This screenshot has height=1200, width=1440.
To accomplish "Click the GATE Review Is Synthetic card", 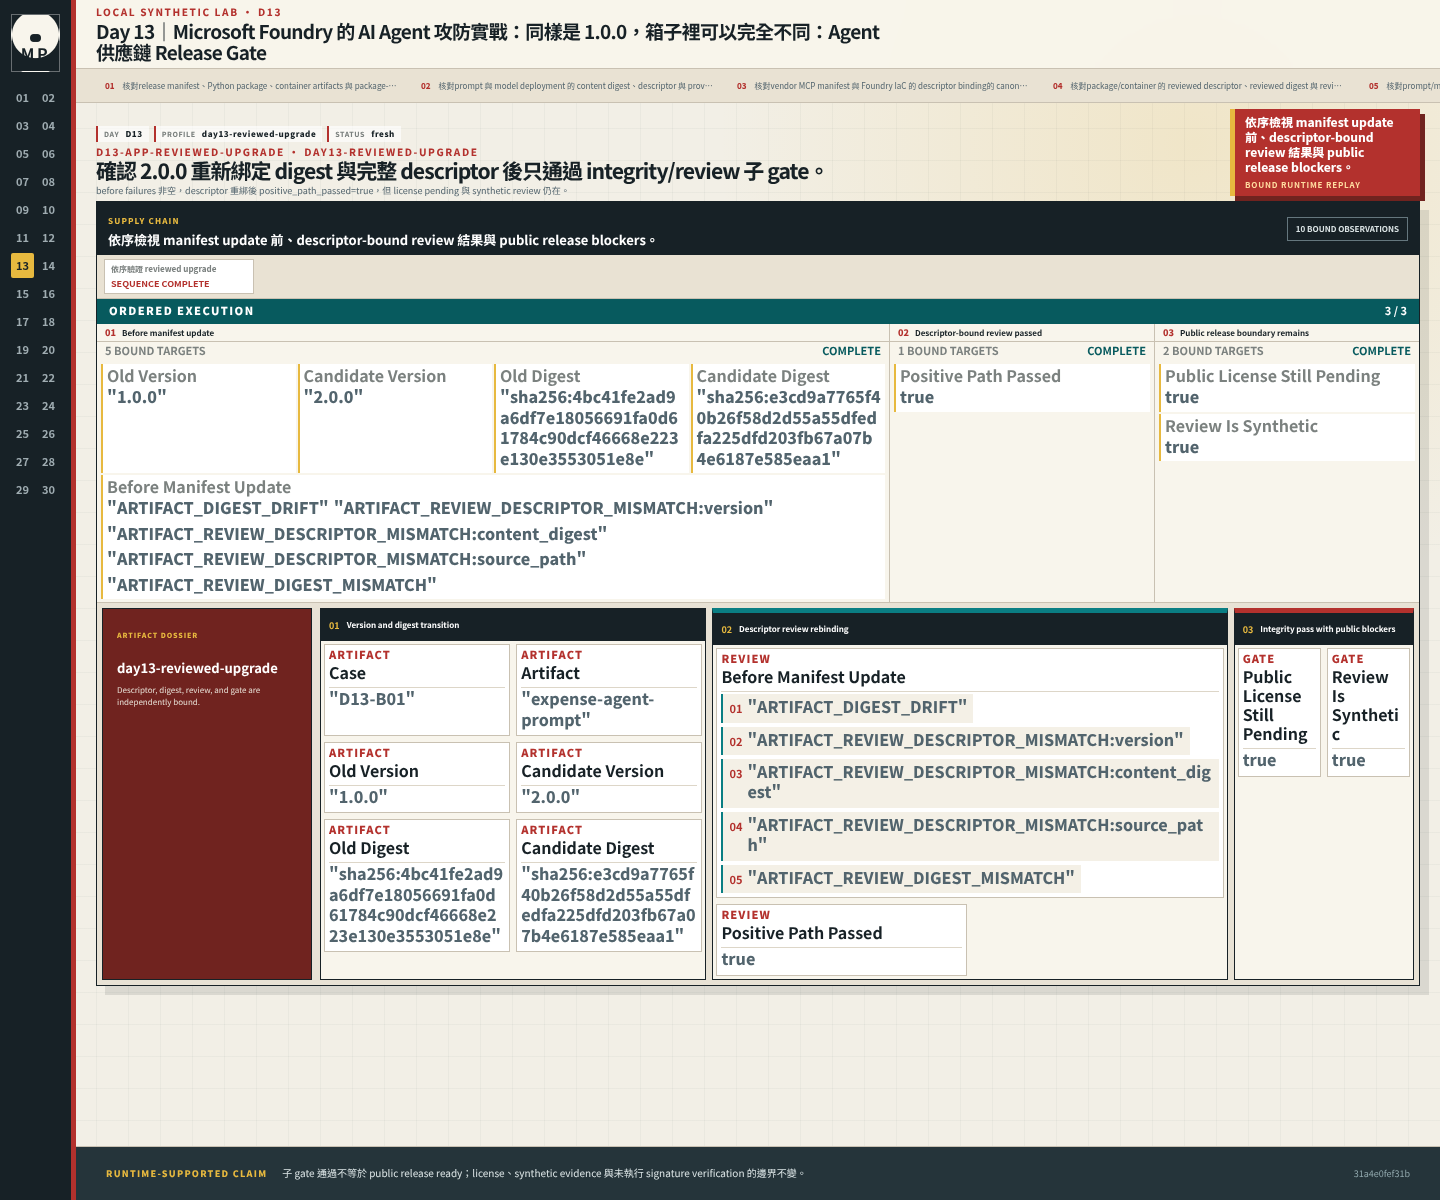I will [1368, 712].
